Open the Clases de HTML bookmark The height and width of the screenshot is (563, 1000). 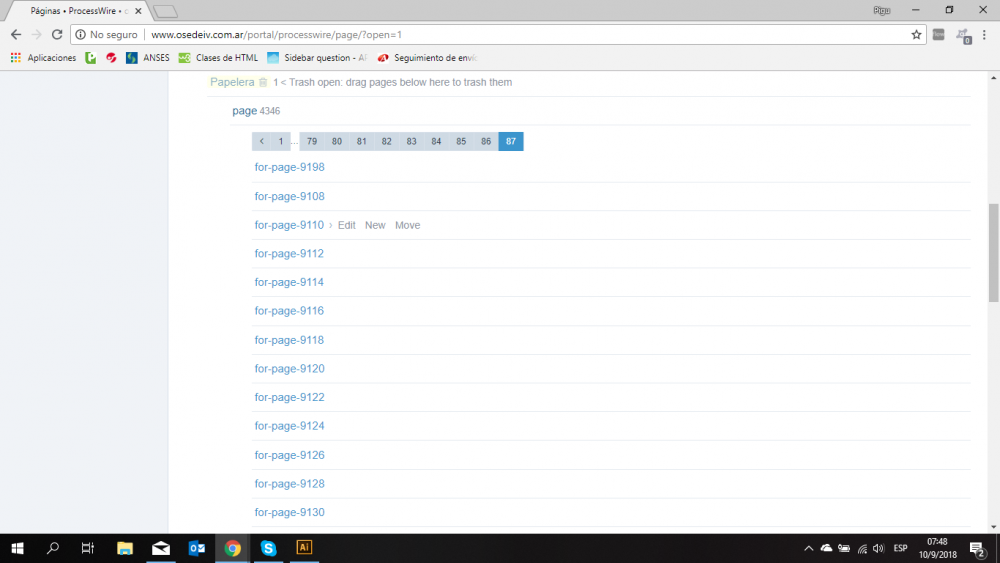click(218, 57)
